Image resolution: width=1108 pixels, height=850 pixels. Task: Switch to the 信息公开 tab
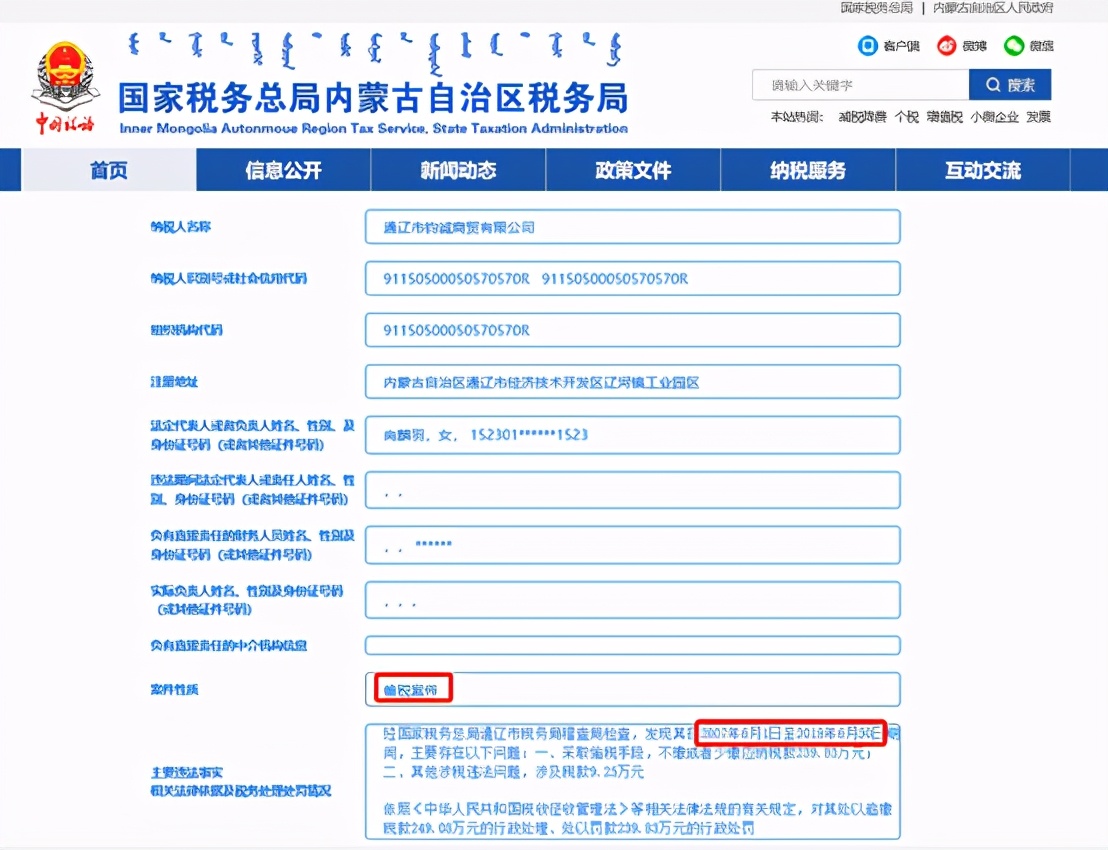click(282, 170)
